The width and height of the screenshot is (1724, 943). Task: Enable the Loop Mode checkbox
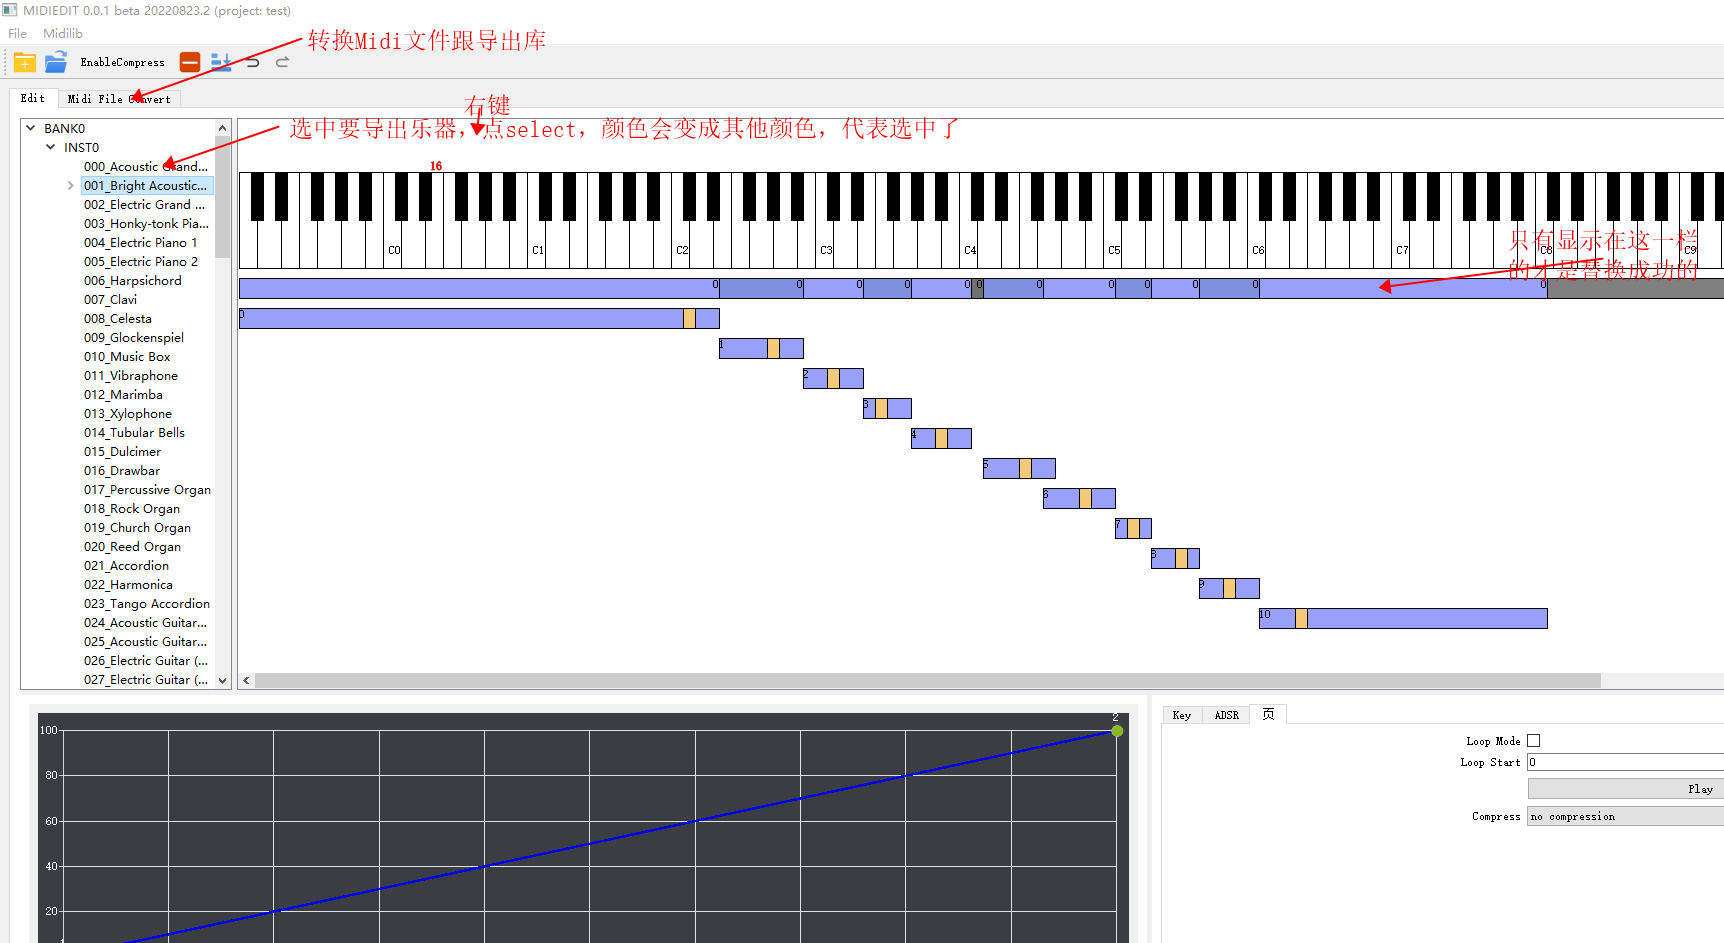click(x=1533, y=741)
